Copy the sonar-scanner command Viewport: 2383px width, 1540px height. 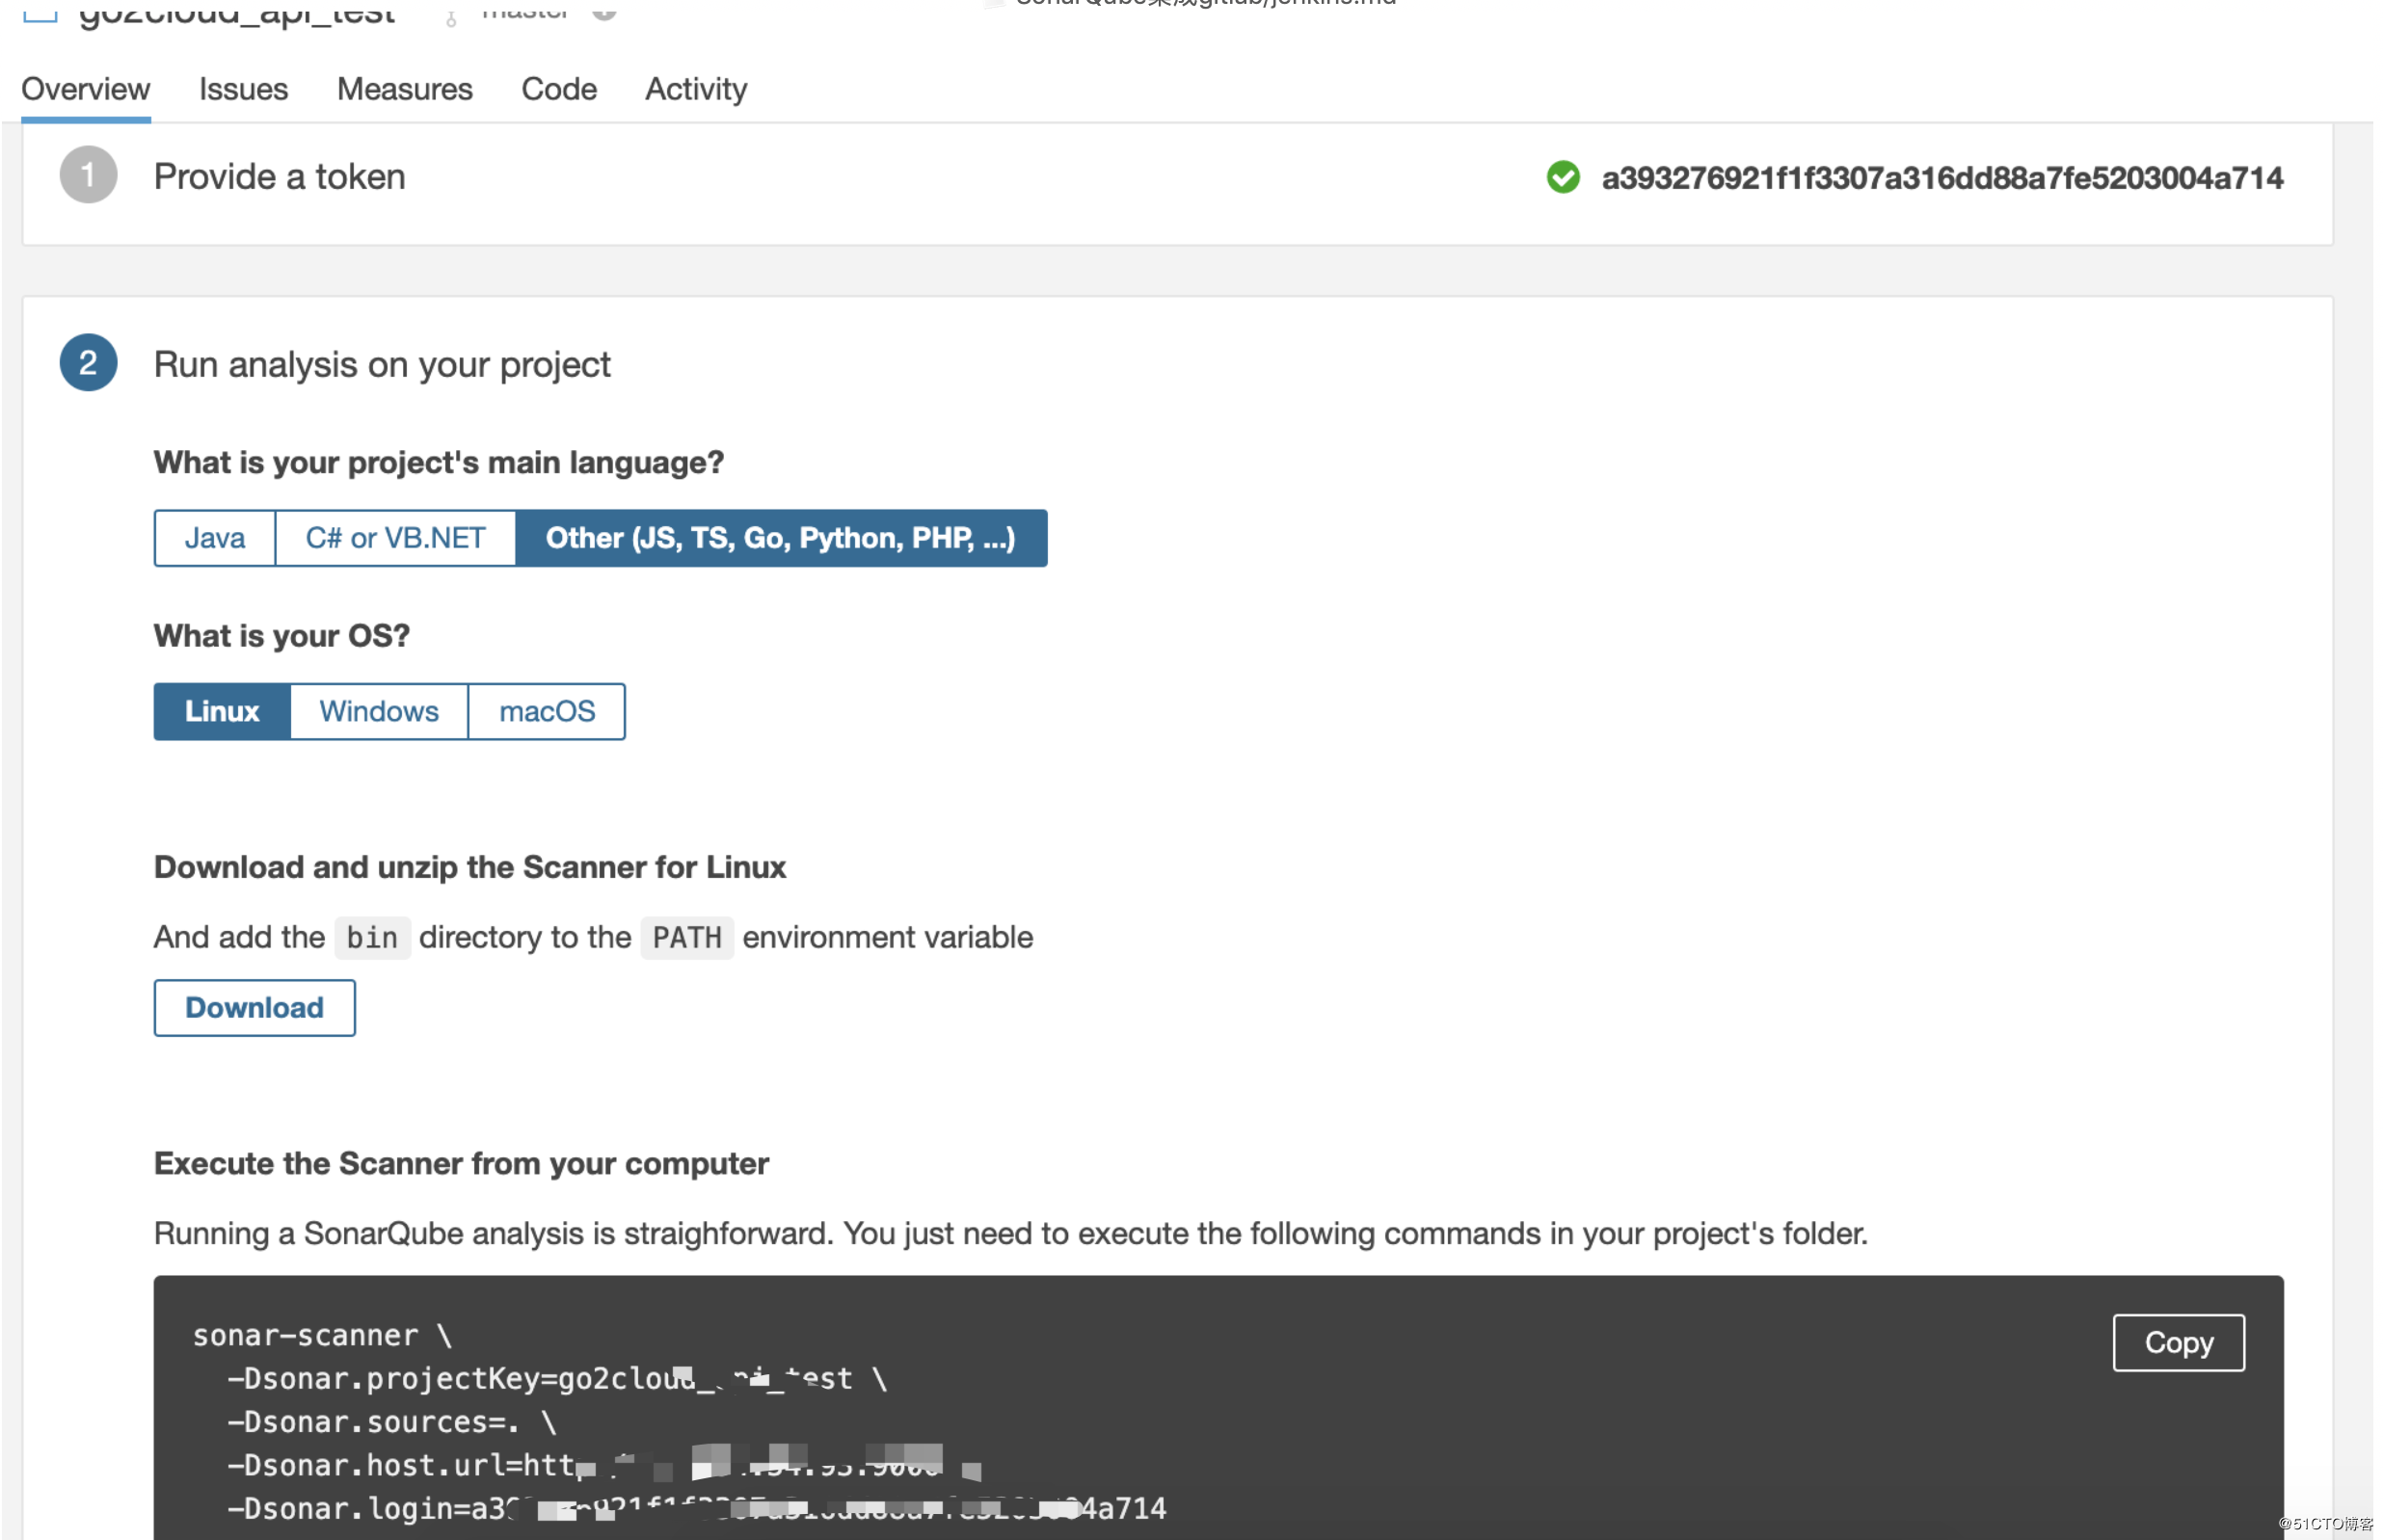coord(2177,1342)
